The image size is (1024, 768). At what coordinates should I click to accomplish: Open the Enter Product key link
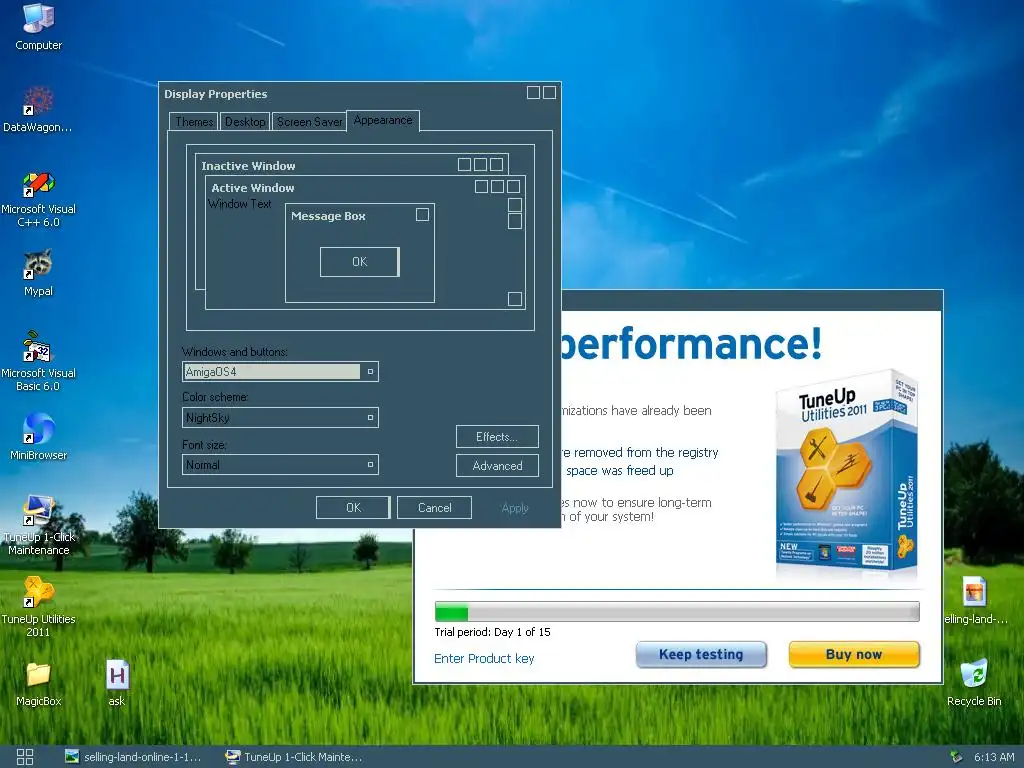click(x=484, y=658)
